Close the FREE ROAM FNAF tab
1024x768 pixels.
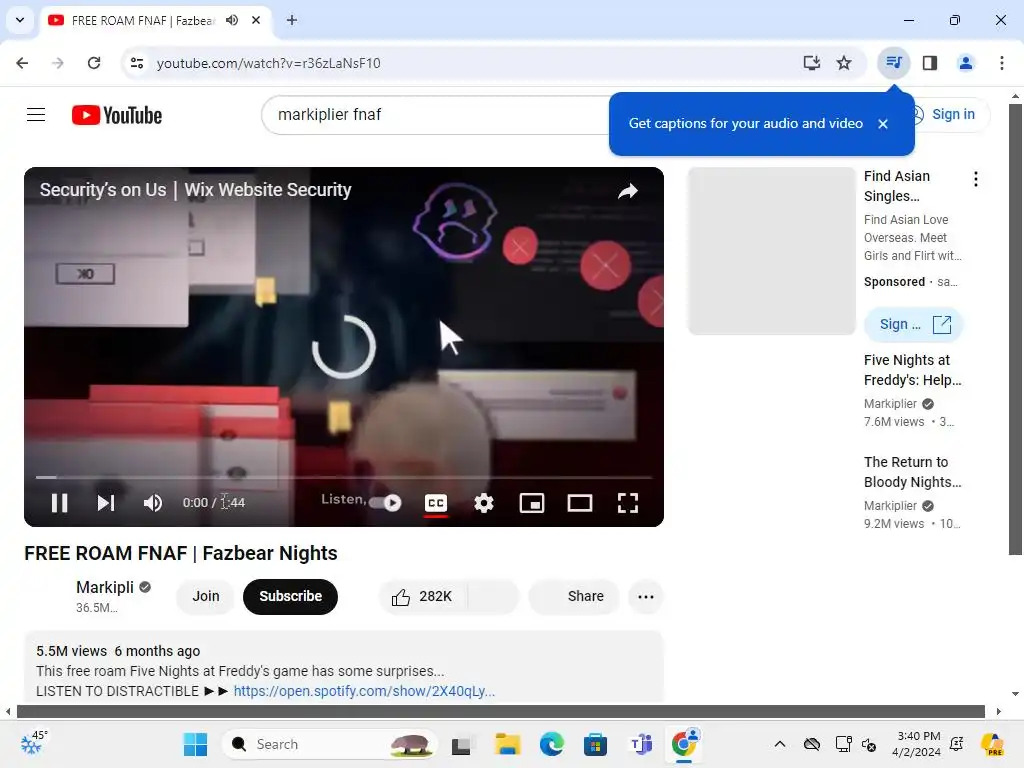[x=256, y=20]
